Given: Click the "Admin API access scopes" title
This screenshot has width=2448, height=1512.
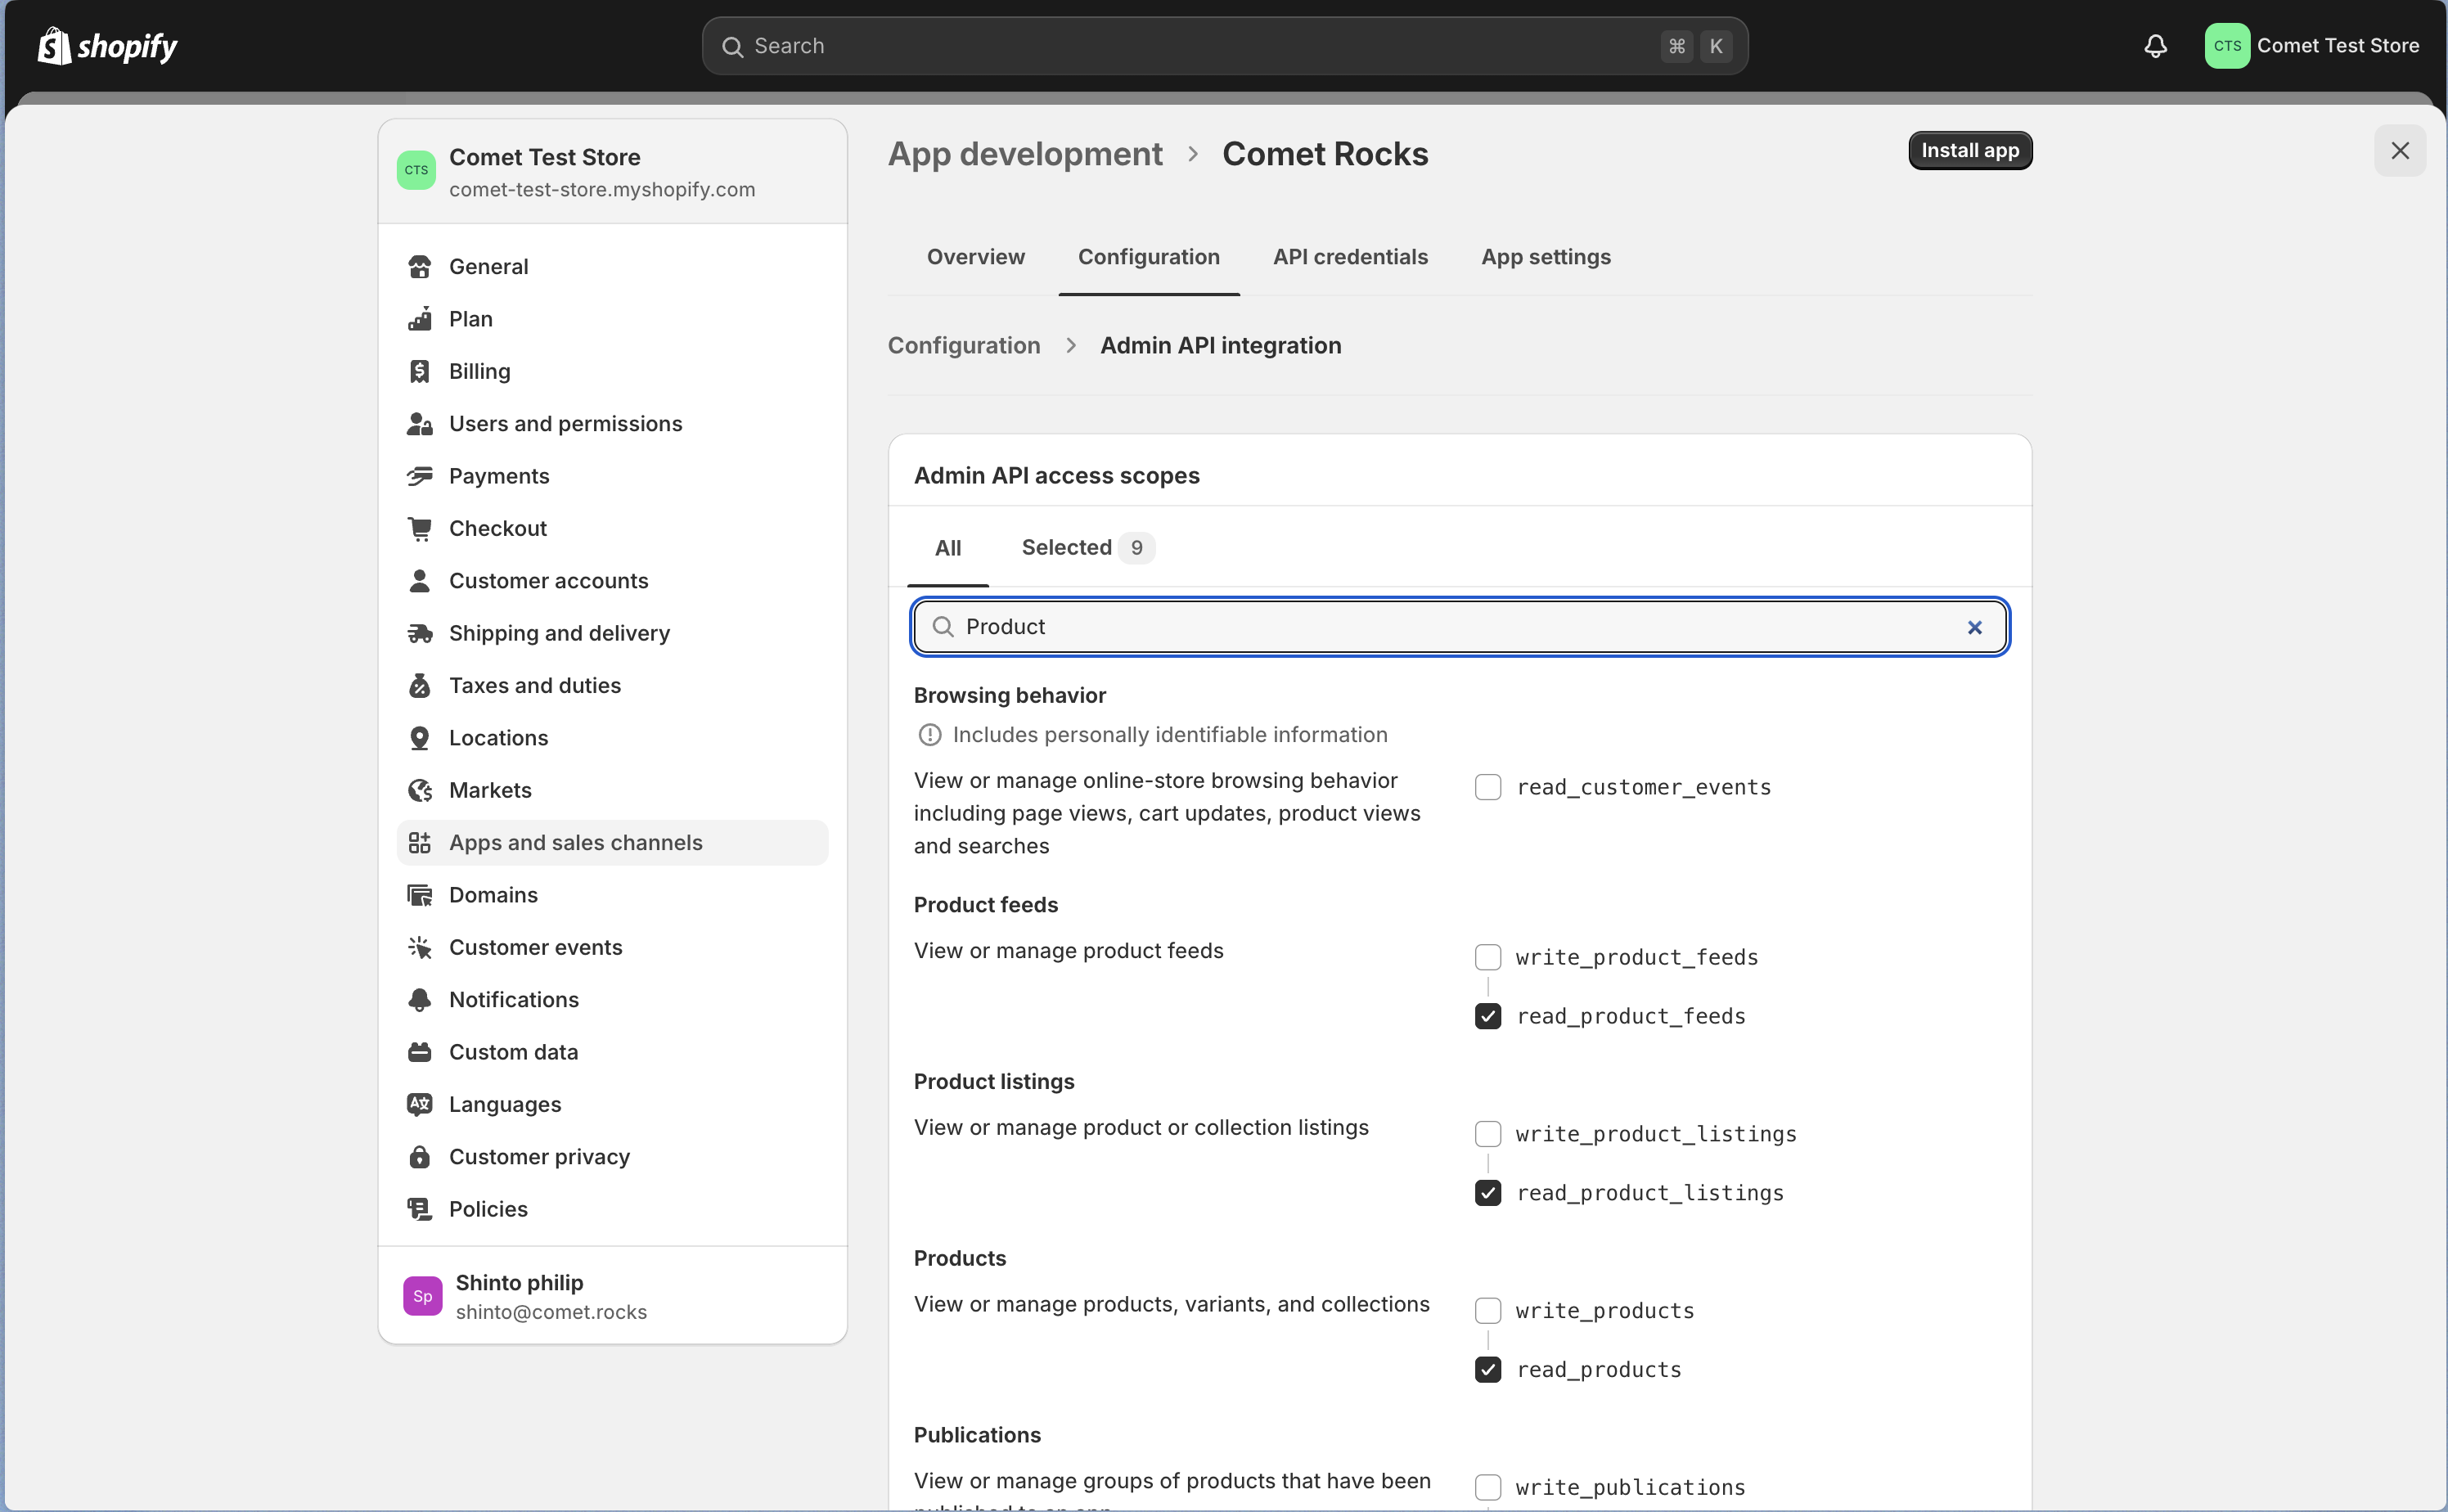Looking at the screenshot, I should [1056, 476].
